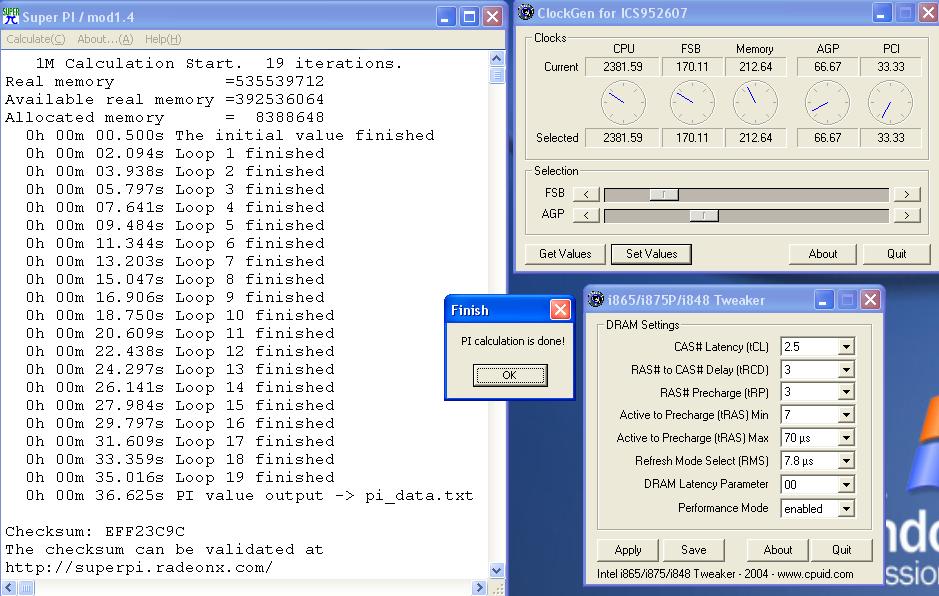This screenshot has height=596, width=939.
Task: Click the current Memory clock field 212.64
Action: pos(755,67)
